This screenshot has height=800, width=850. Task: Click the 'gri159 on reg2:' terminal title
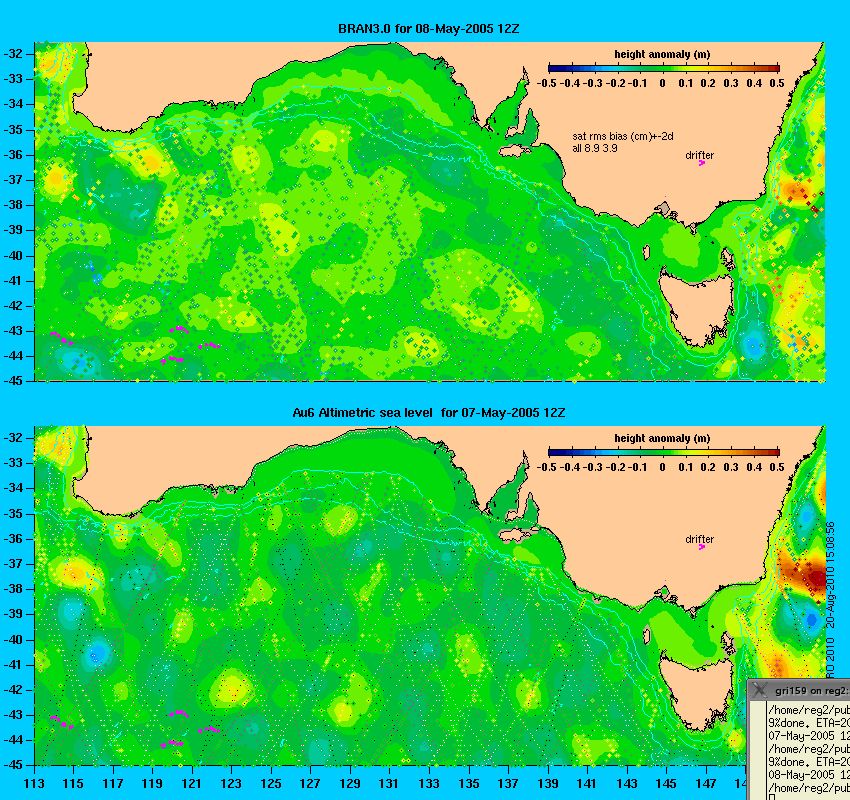[x=811, y=691]
